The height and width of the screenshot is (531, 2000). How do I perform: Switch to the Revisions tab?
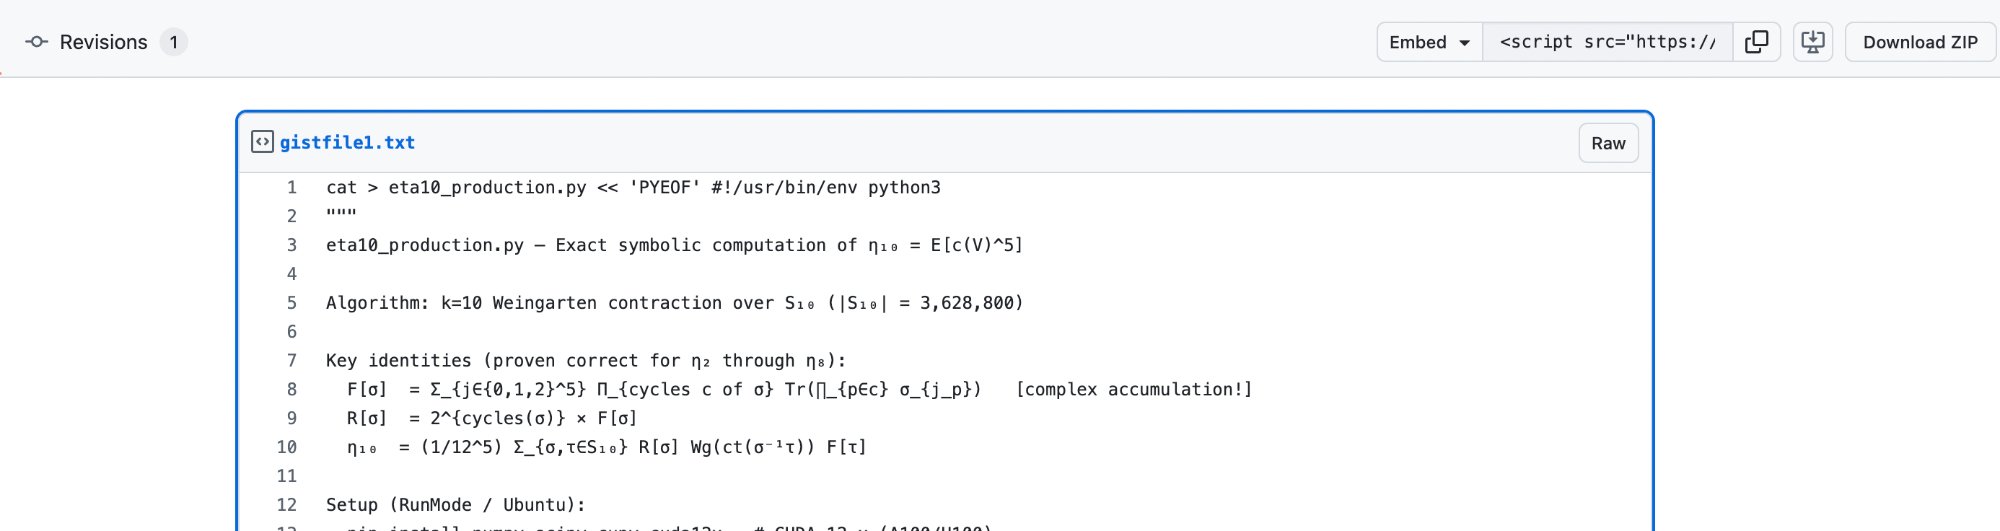pyautogui.click(x=104, y=42)
